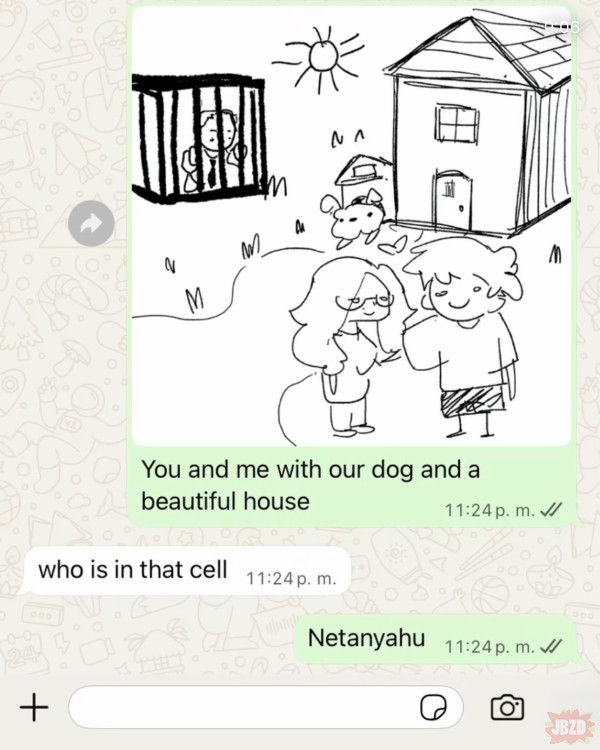Tap the read receipt ticks on the Netanyahu message
Screen dimensions: 600x750
point(550,647)
